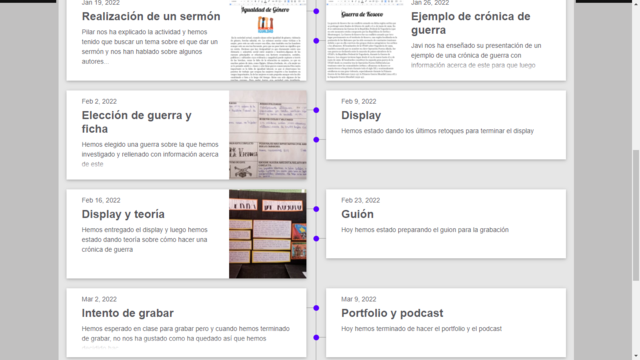This screenshot has height=360, width=640.
Task: Select the Jan 19, 2022 timeline dot
Action: coord(316,11)
